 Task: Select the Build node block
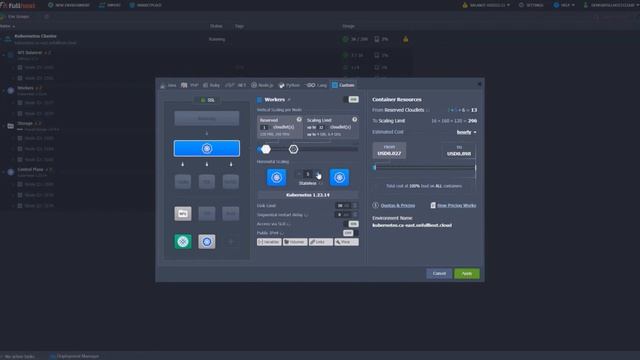coord(231,213)
